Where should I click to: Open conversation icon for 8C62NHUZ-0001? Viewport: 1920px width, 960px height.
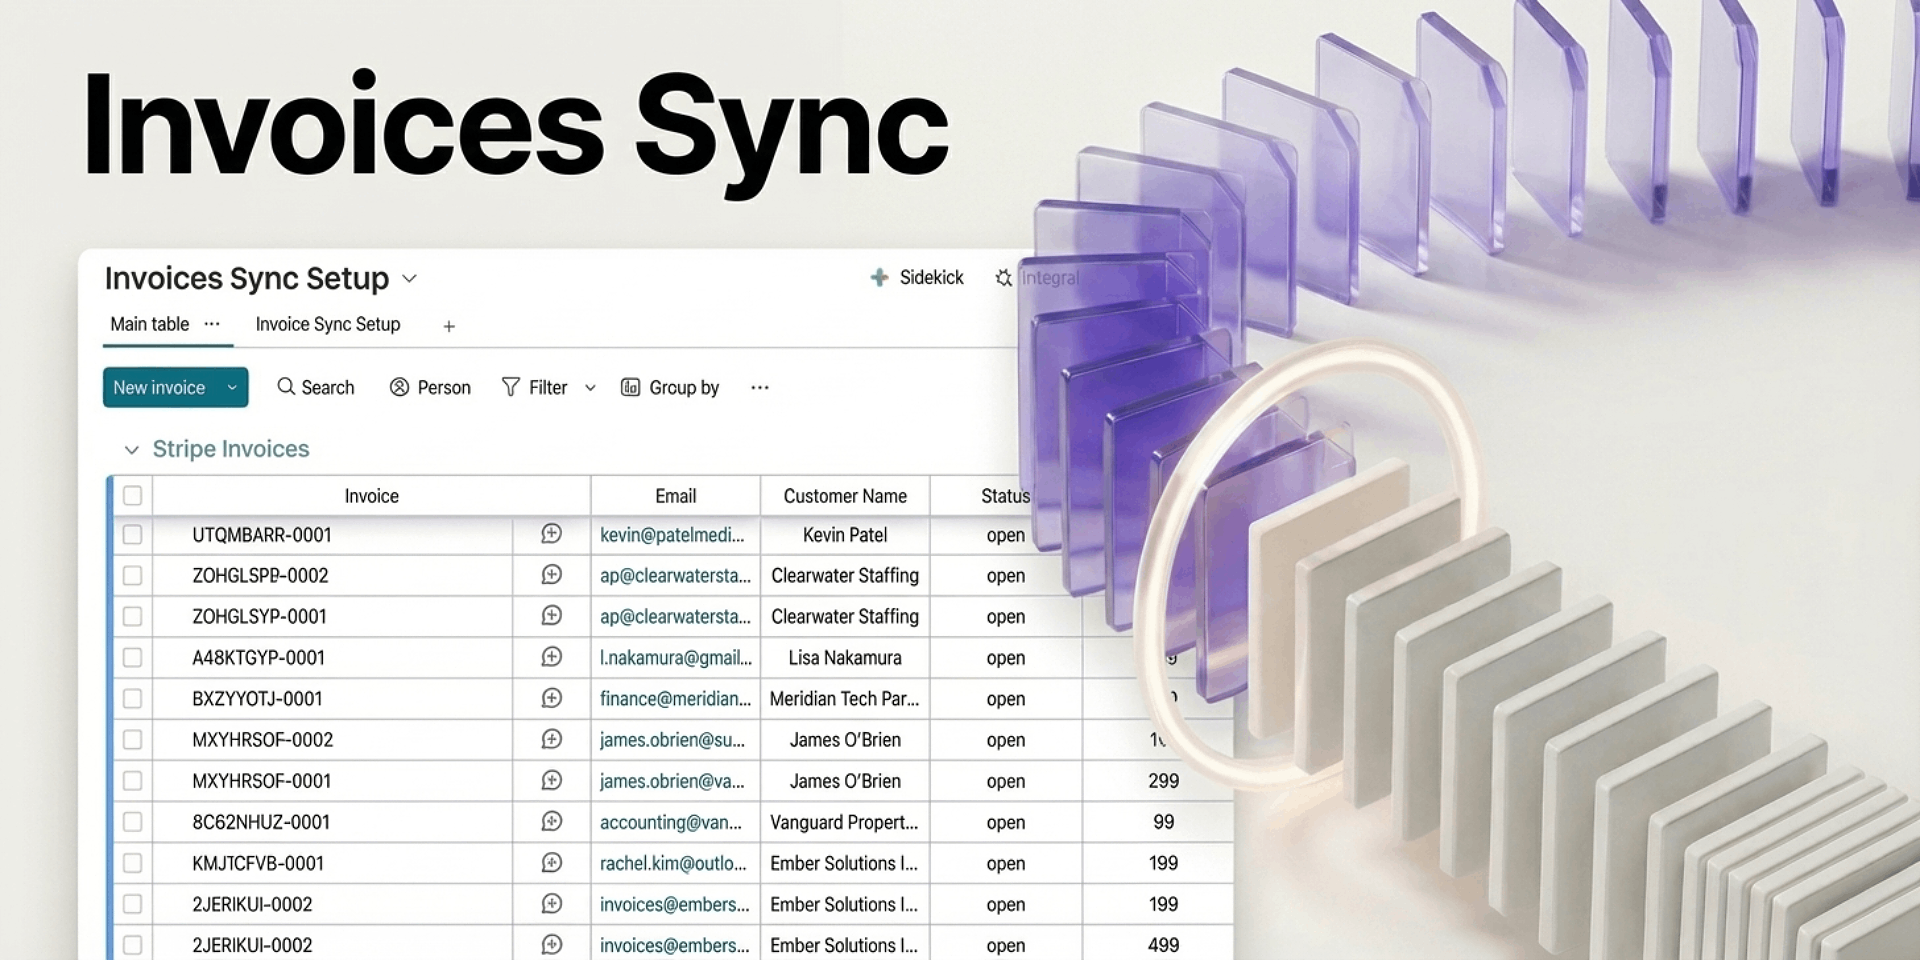(551, 821)
